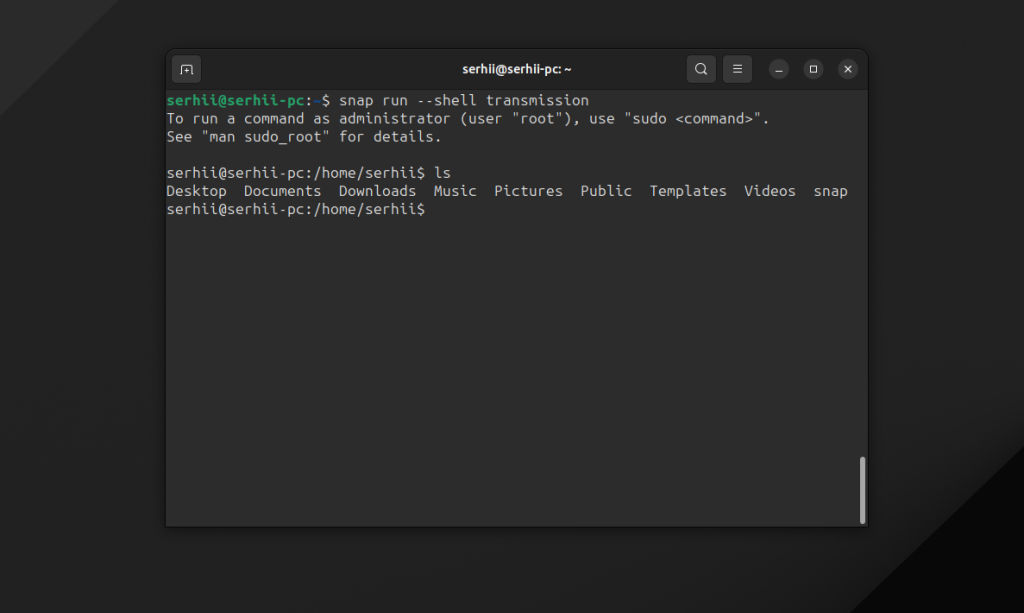The image size is (1024, 613).
Task: Maximize the terminal window
Action: click(x=813, y=69)
